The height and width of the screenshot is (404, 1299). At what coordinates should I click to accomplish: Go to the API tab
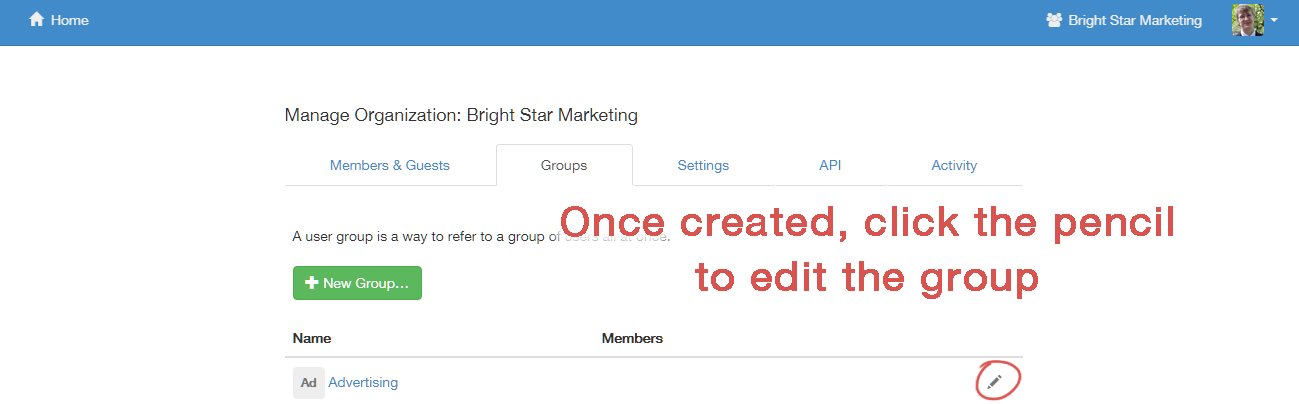[x=830, y=165]
